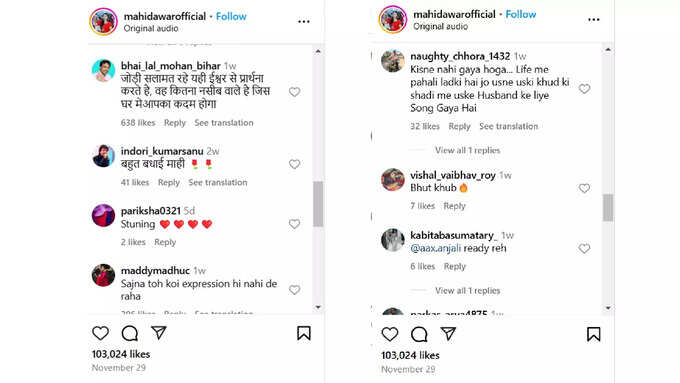
Task: Save the post with right bookmark icon
Action: (593, 334)
